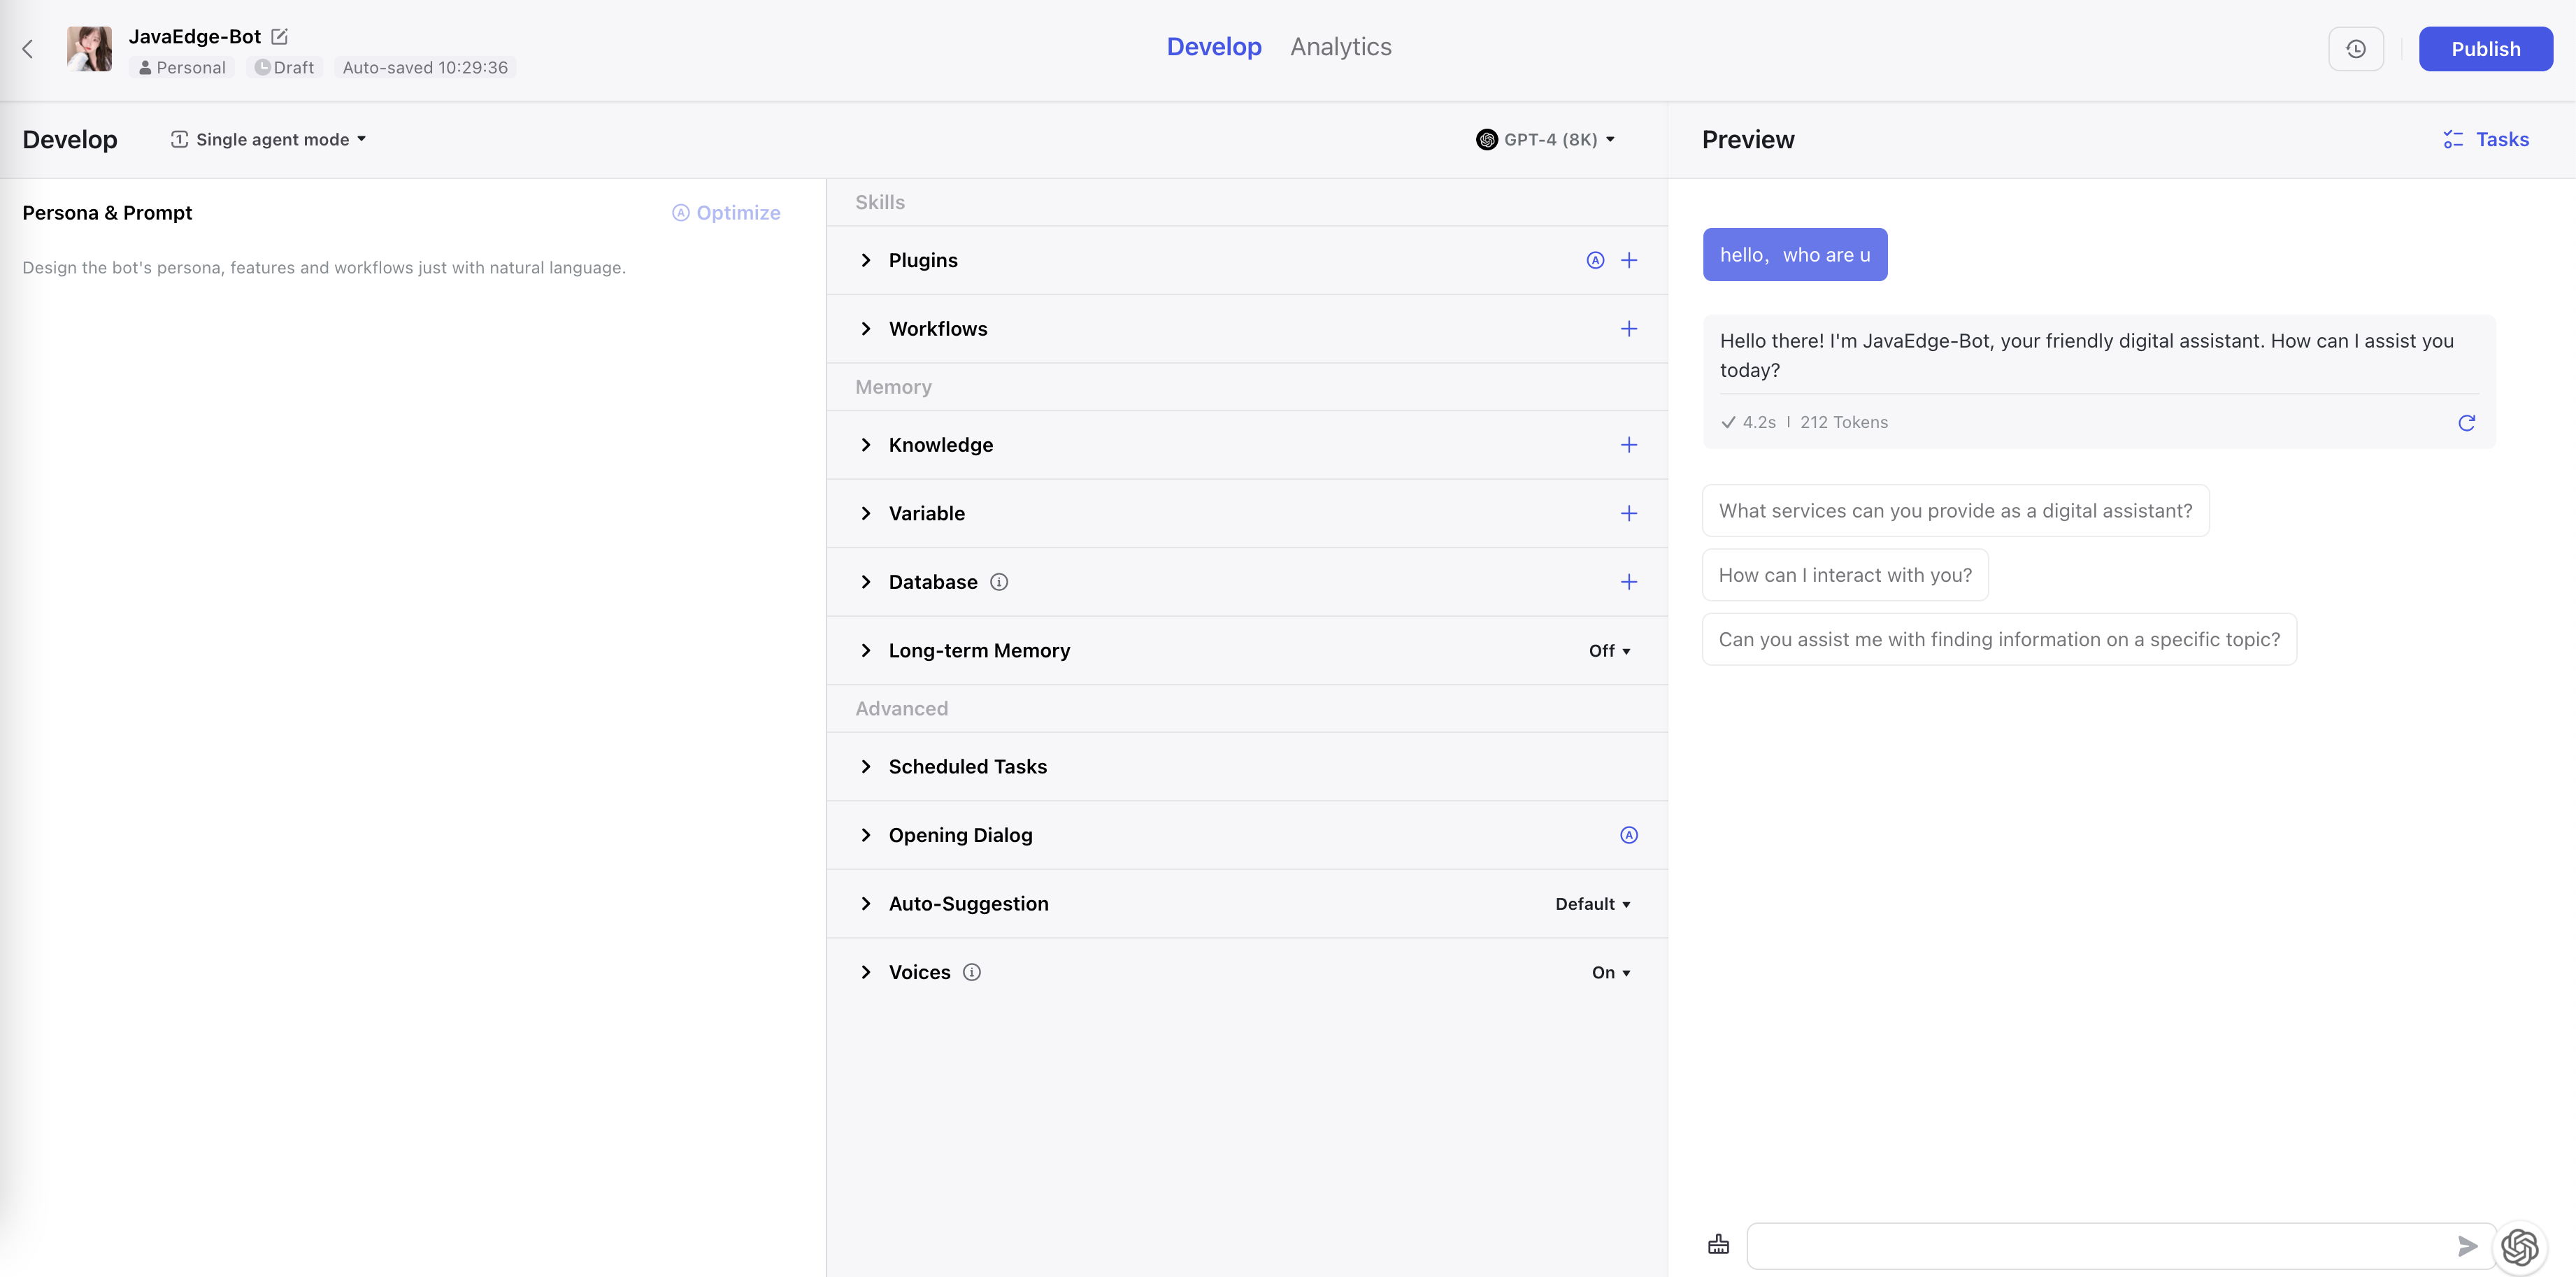Click the plus icon to add Plugins
The width and height of the screenshot is (2576, 1277).
[1629, 261]
